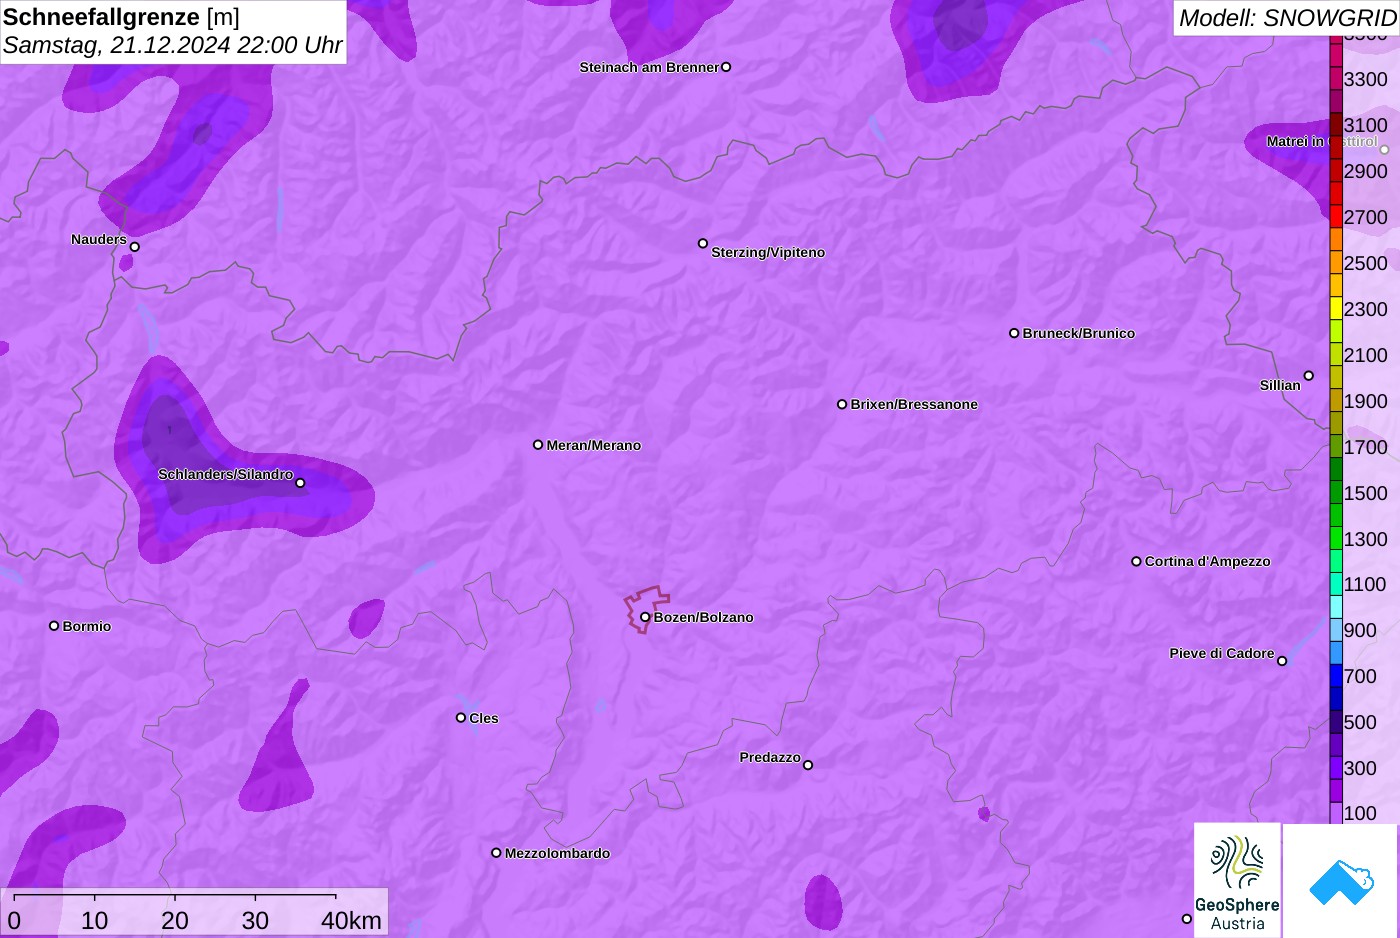Click the yellow 2300 m legend swatch
Screen dimensions: 1400x938
pyautogui.click(x=1336, y=308)
